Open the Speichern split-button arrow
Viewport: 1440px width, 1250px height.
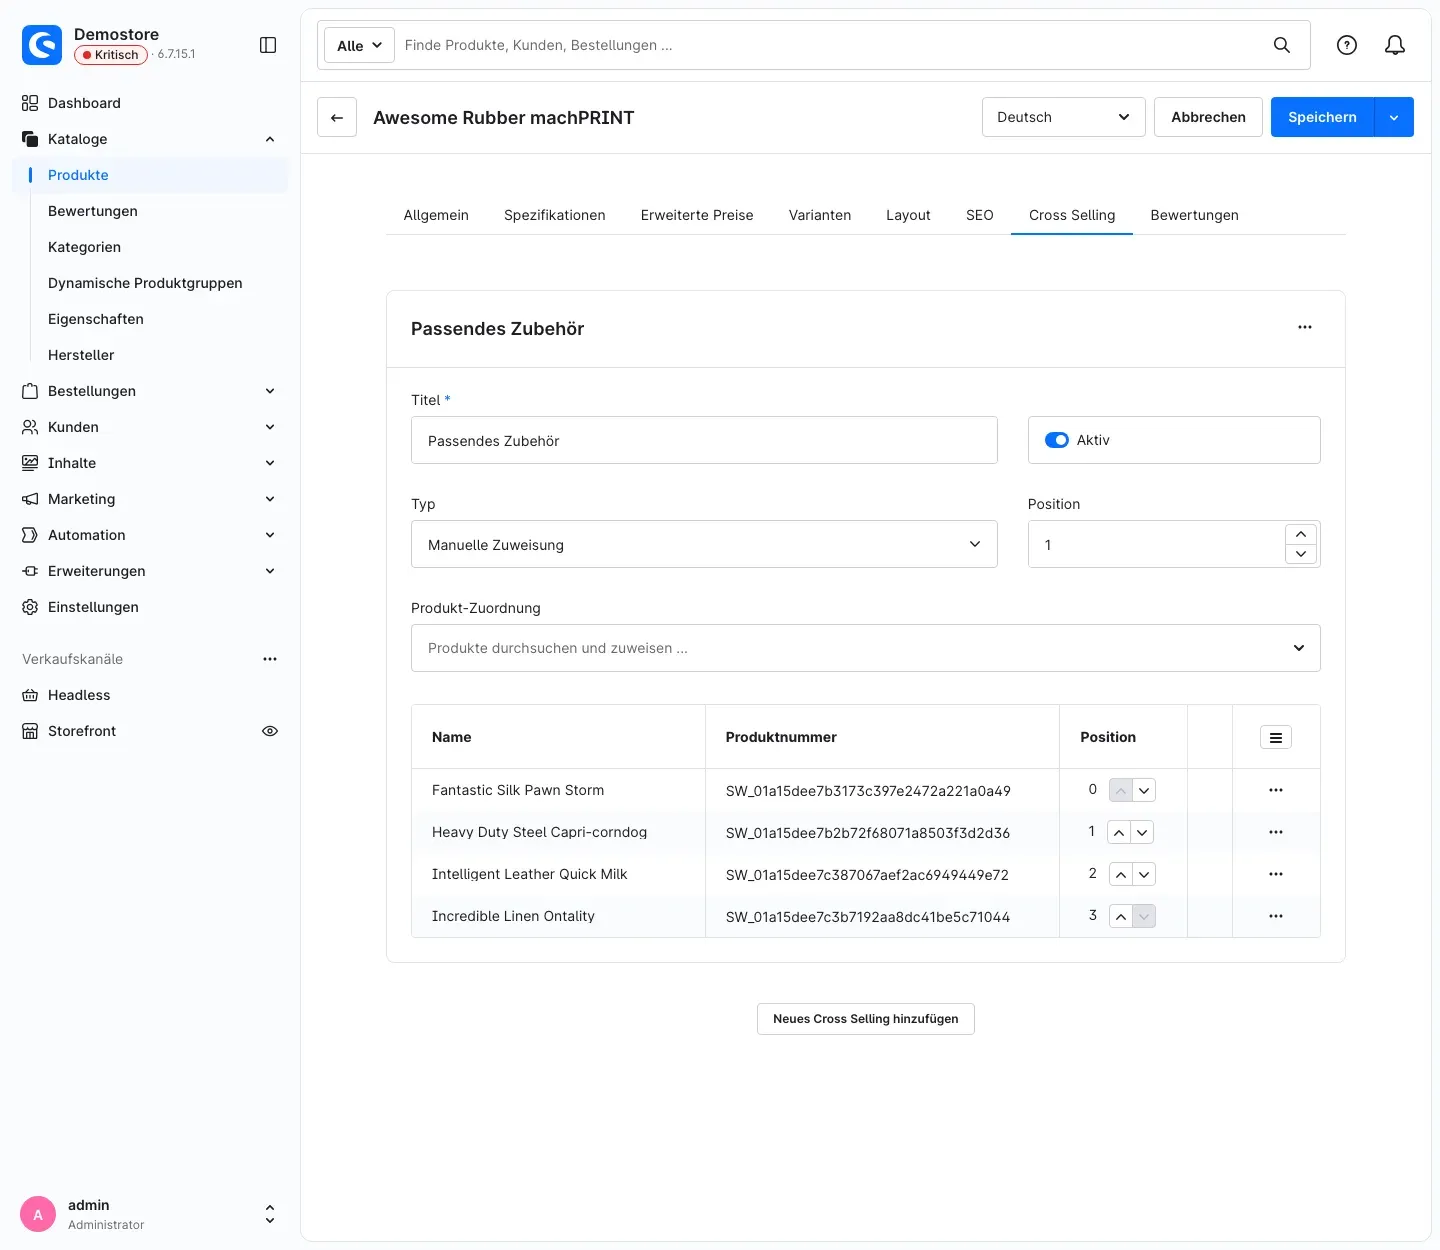click(x=1394, y=117)
